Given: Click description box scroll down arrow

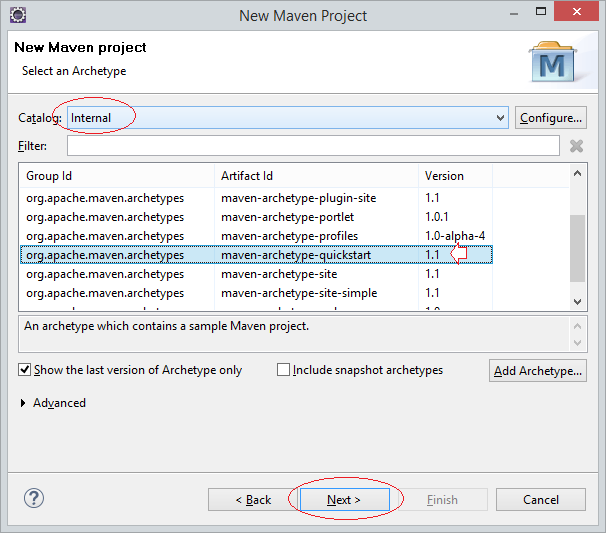Looking at the screenshot, I should 577,343.
